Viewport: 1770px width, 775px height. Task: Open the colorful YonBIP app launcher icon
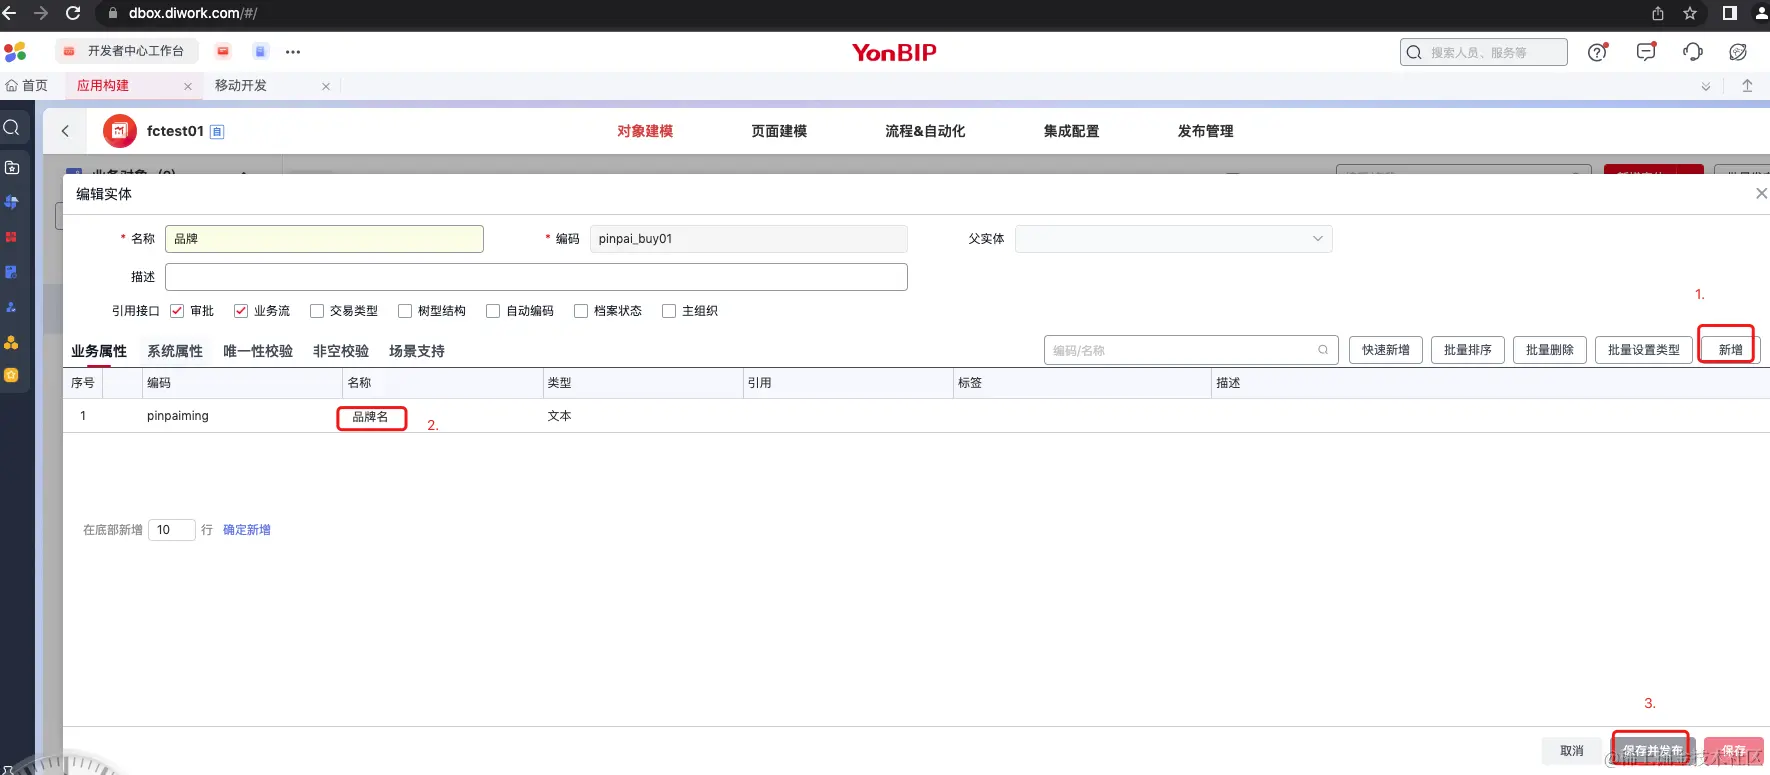coord(15,52)
